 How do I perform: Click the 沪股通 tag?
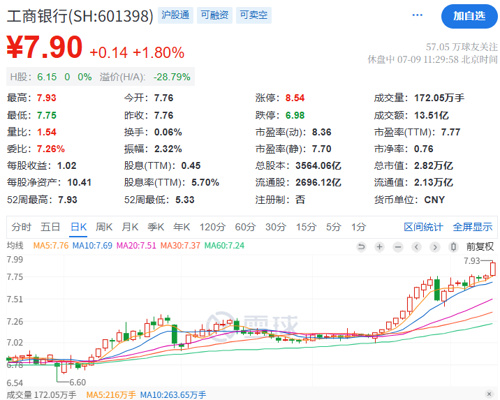click(x=175, y=15)
